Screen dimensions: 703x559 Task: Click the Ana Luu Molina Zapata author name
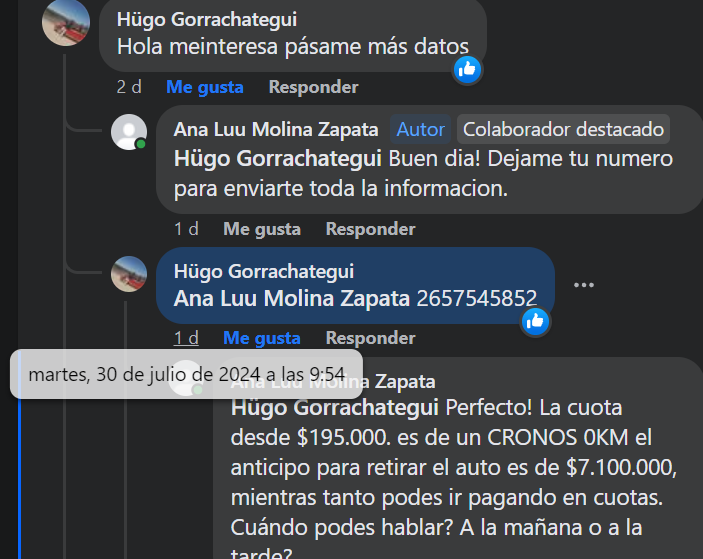[x=276, y=130]
